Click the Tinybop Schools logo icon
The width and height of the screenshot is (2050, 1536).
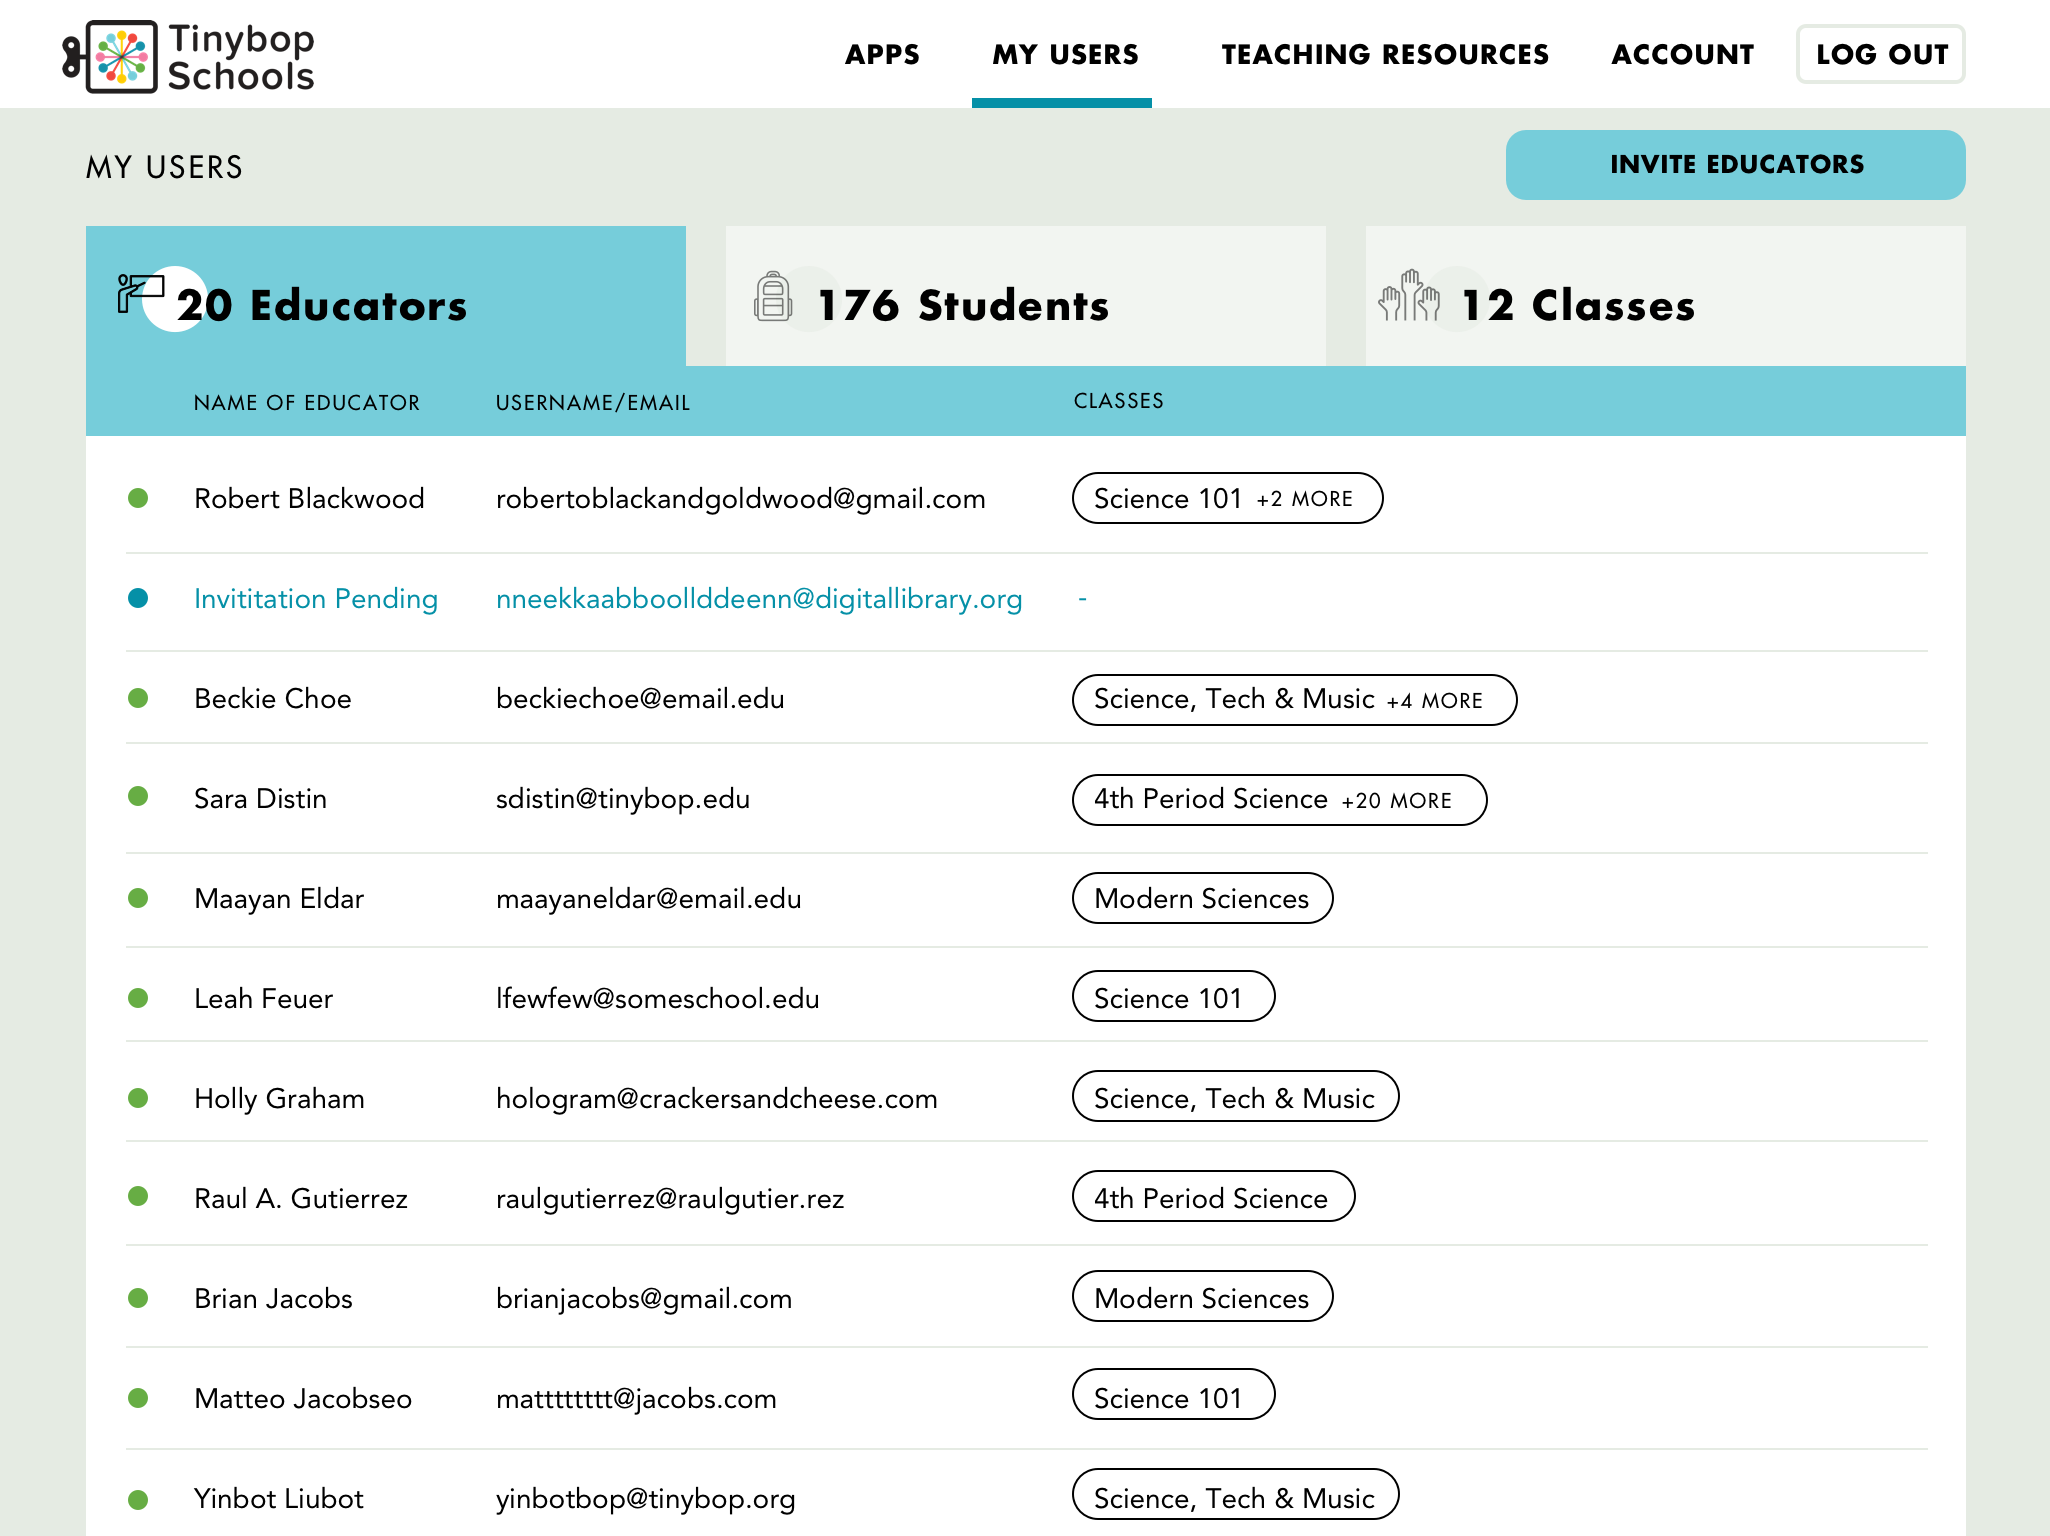point(111,56)
